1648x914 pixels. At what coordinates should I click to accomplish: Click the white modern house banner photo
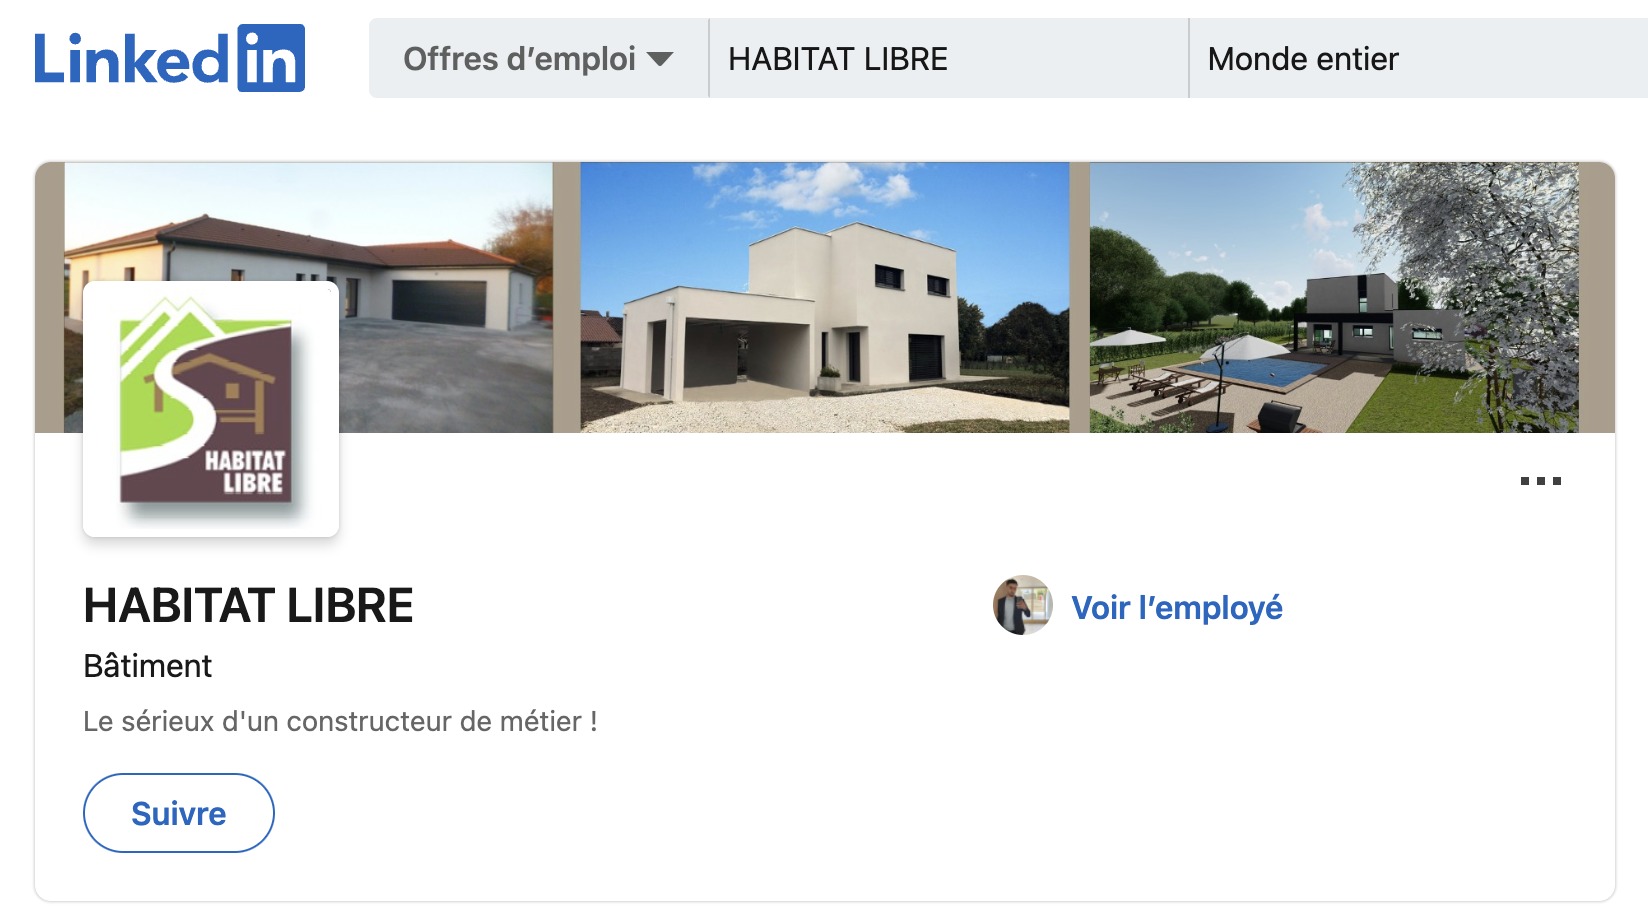click(825, 297)
